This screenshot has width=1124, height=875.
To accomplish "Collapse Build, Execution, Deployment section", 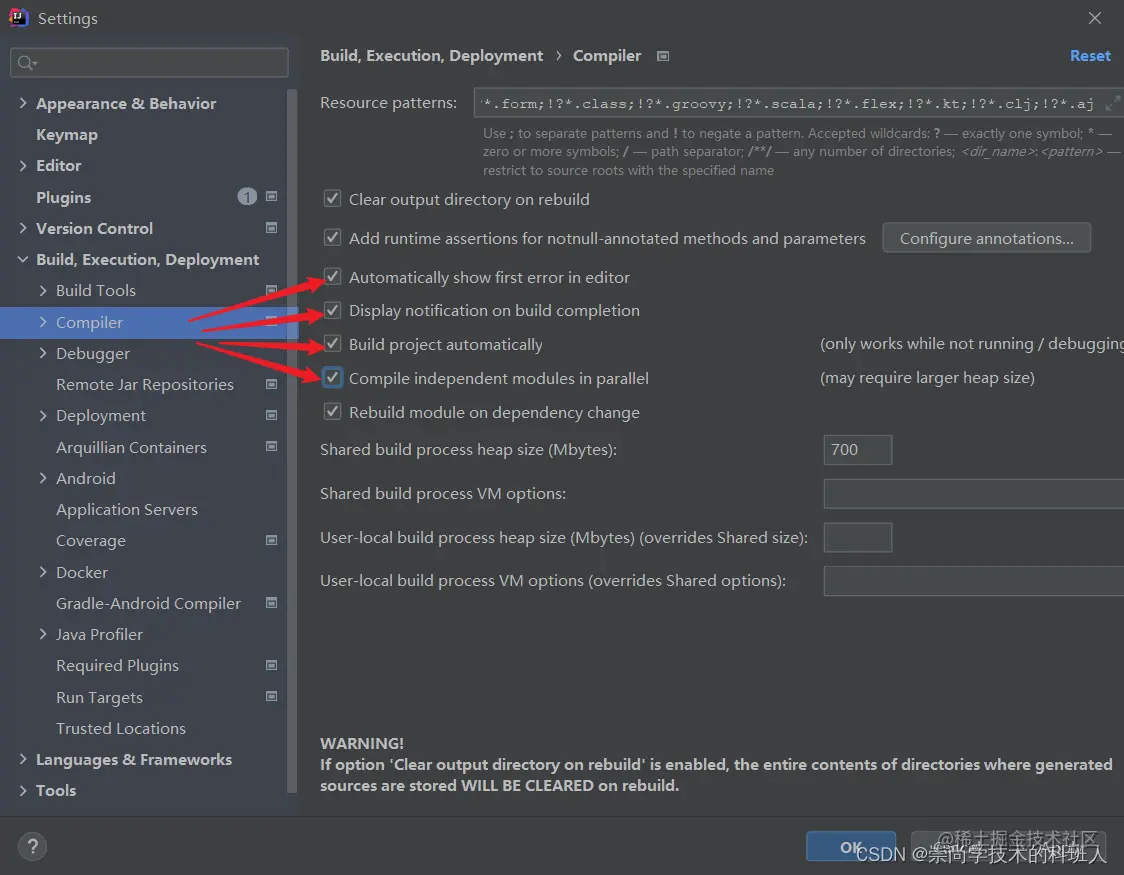I will click(23, 259).
